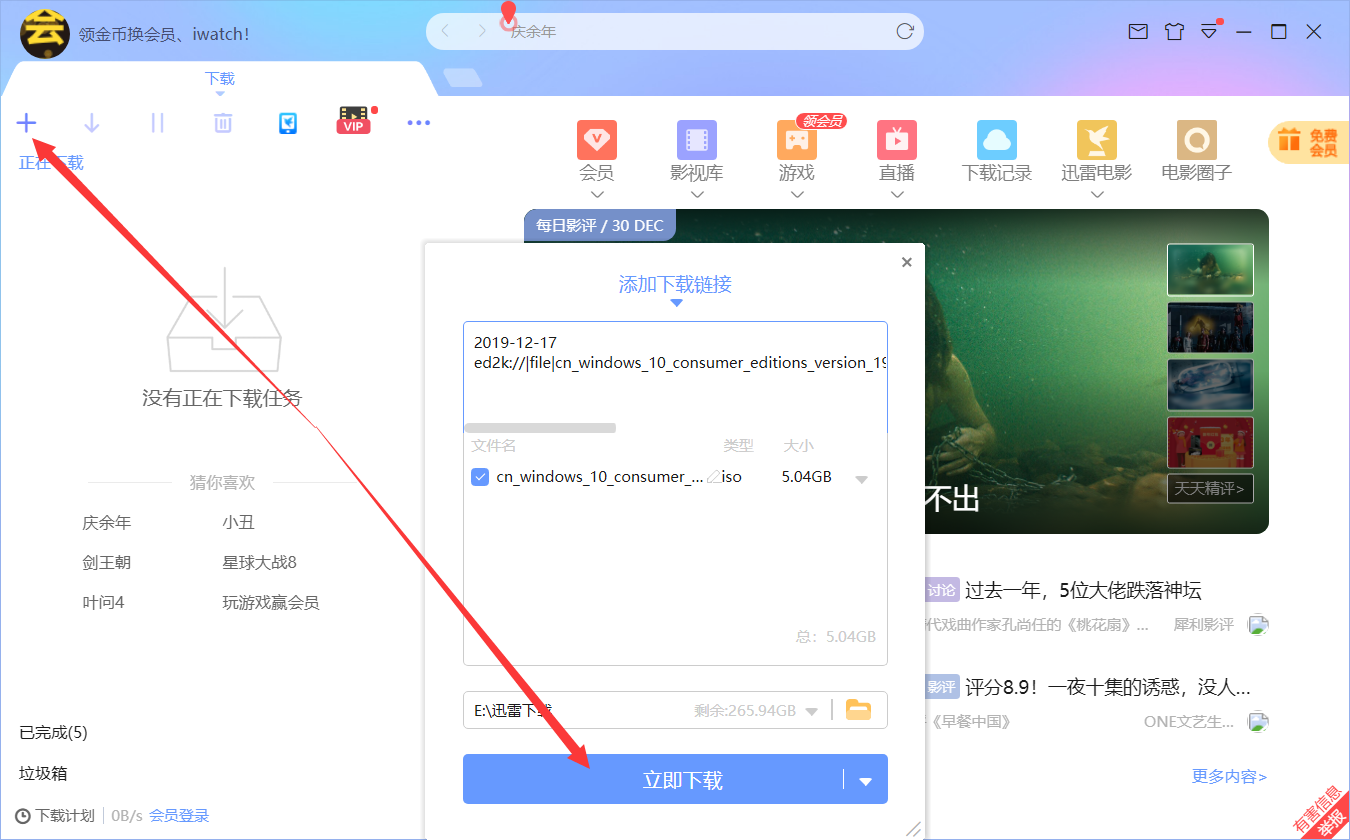Select the 下载 tab
The height and width of the screenshot is (840, 1350).
point(220,79)
